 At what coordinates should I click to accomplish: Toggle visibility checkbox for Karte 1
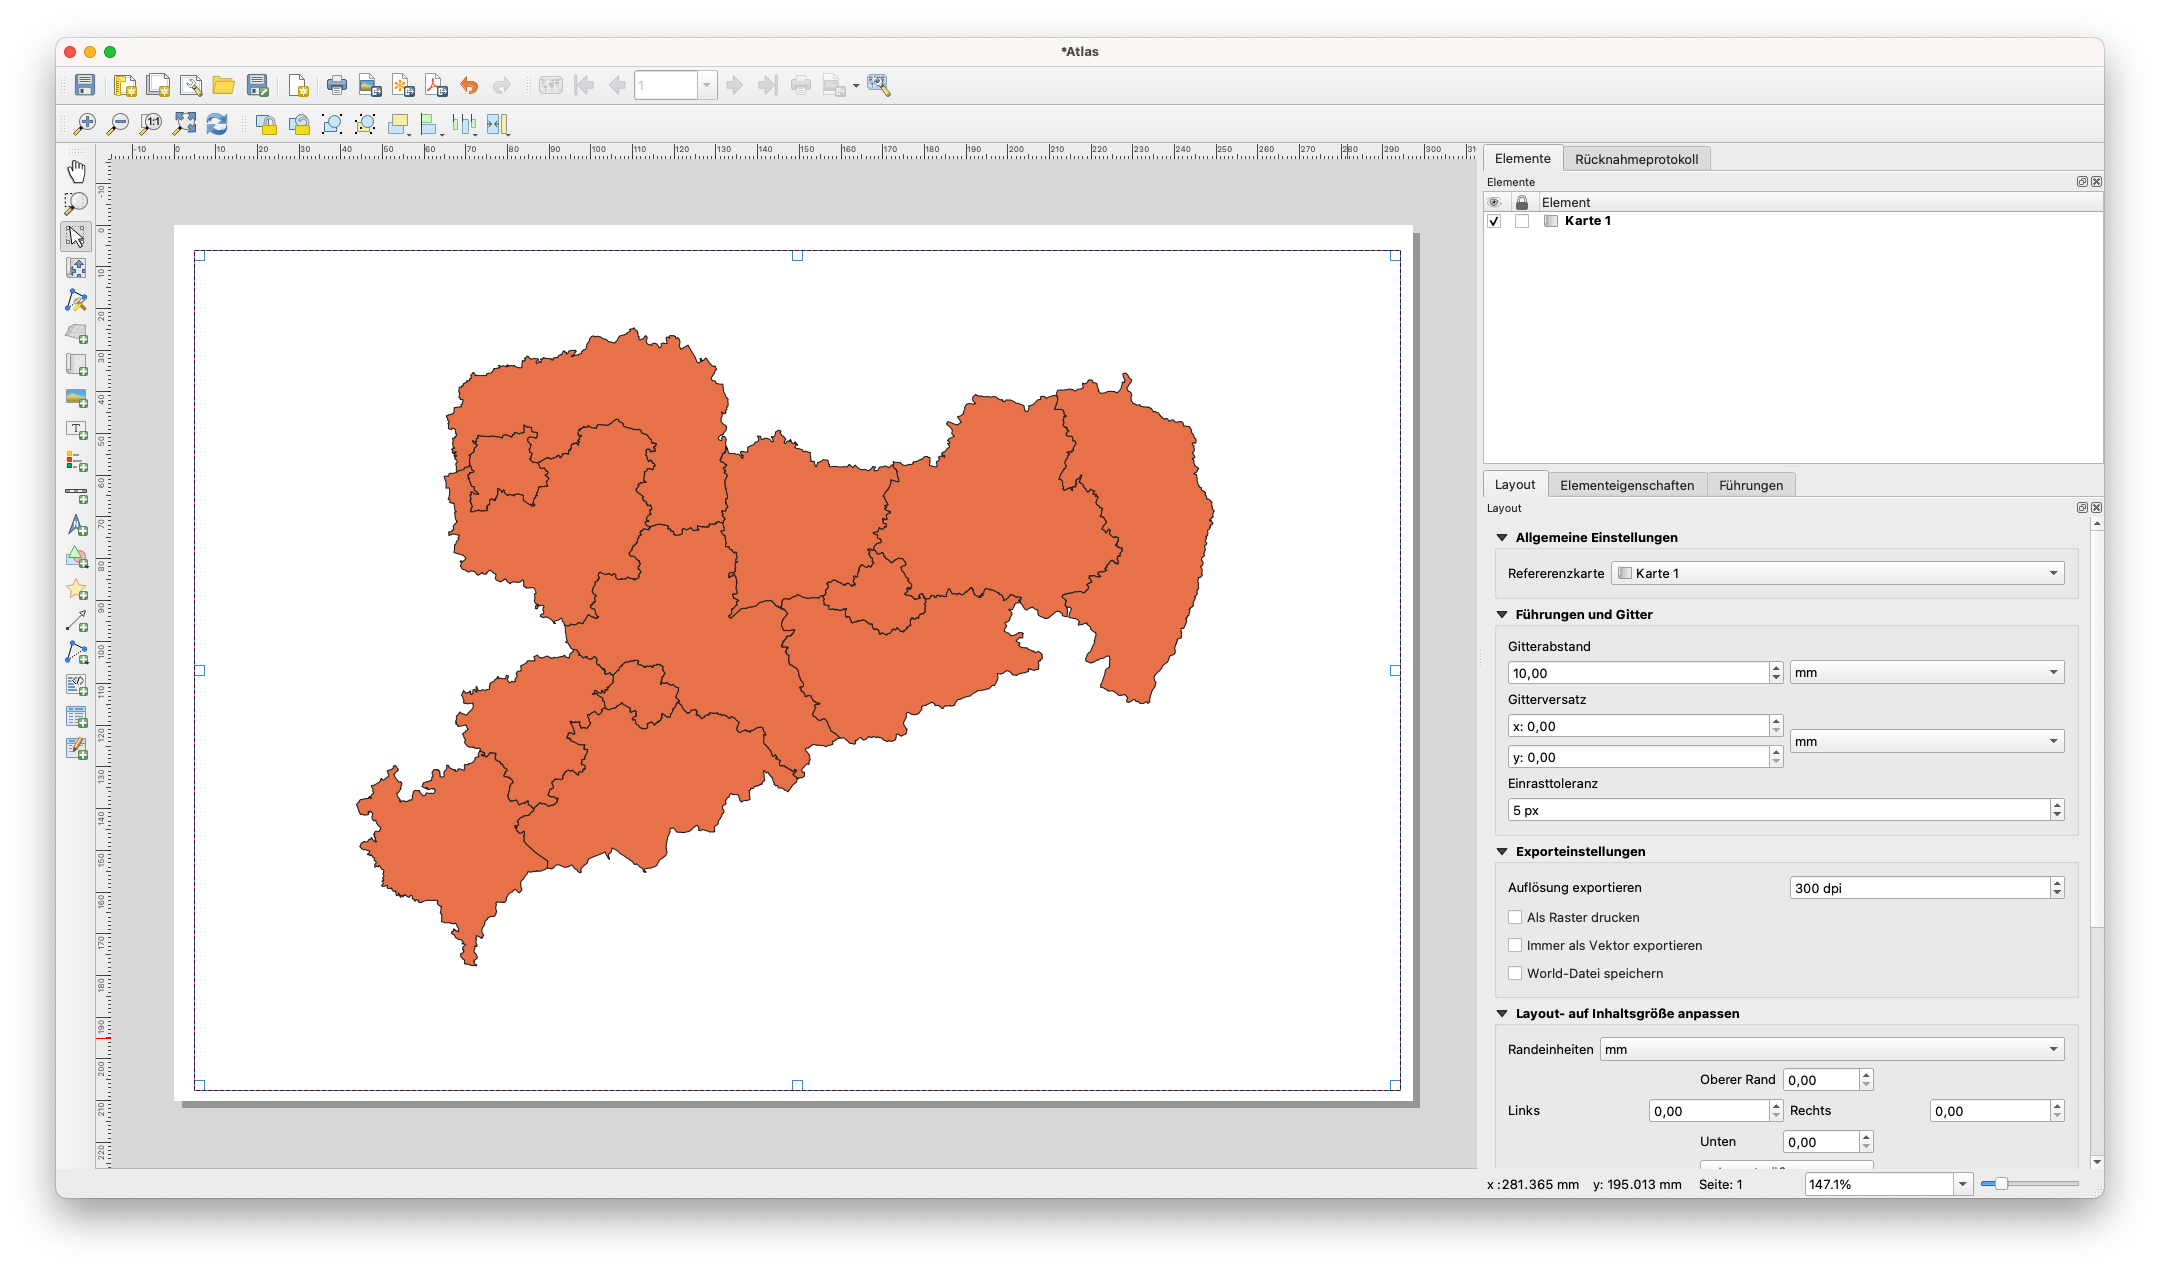(x=1494, y=221)
